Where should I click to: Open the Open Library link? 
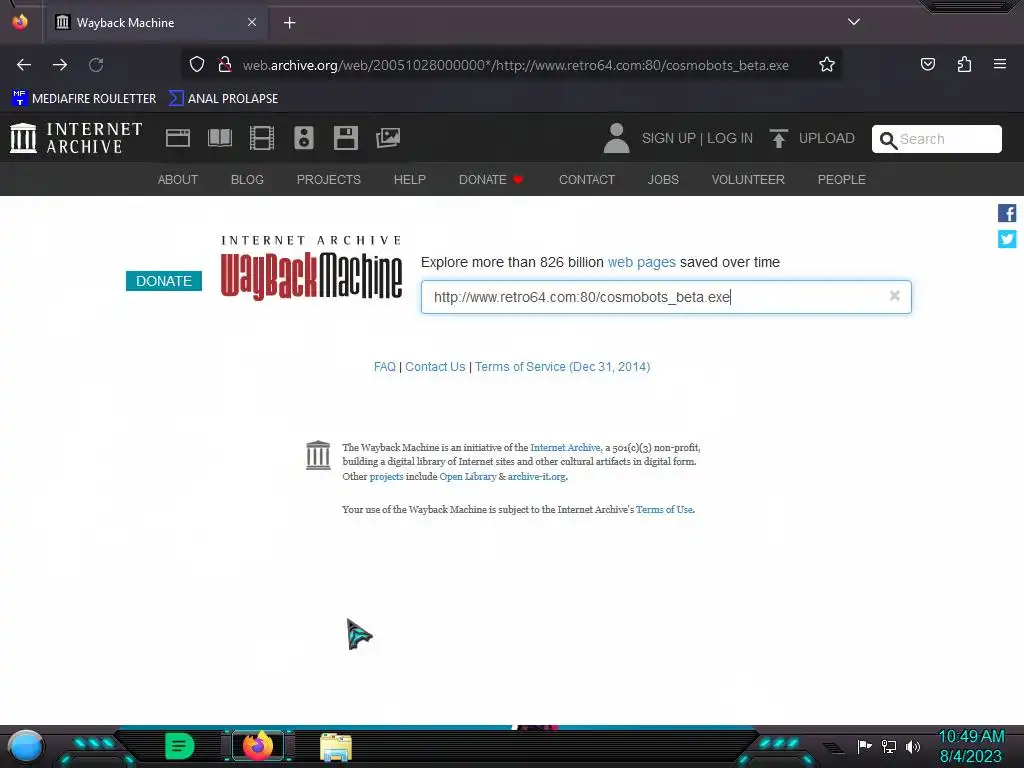[468, 476]
